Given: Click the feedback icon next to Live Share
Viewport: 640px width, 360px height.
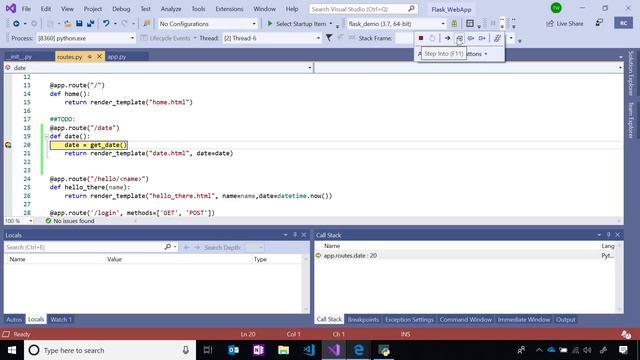Looking at the screenshot, I should 599,23.
